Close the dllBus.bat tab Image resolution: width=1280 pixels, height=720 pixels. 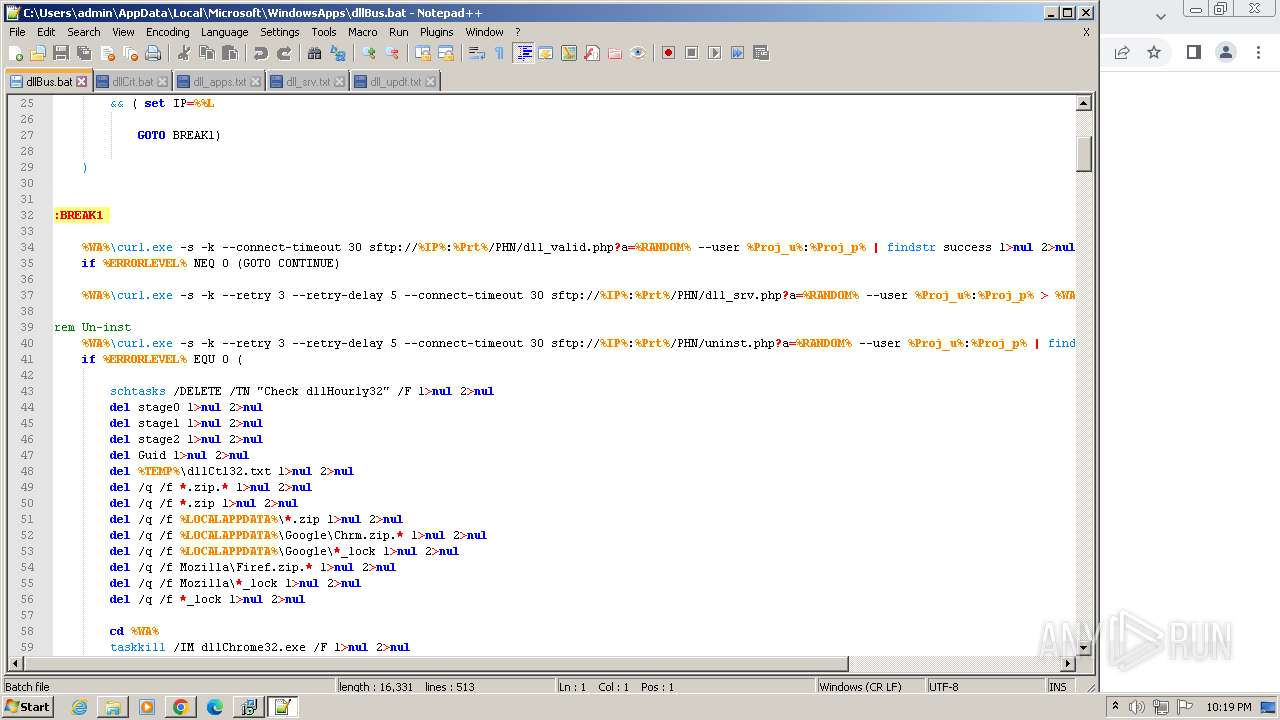point(82,82)
